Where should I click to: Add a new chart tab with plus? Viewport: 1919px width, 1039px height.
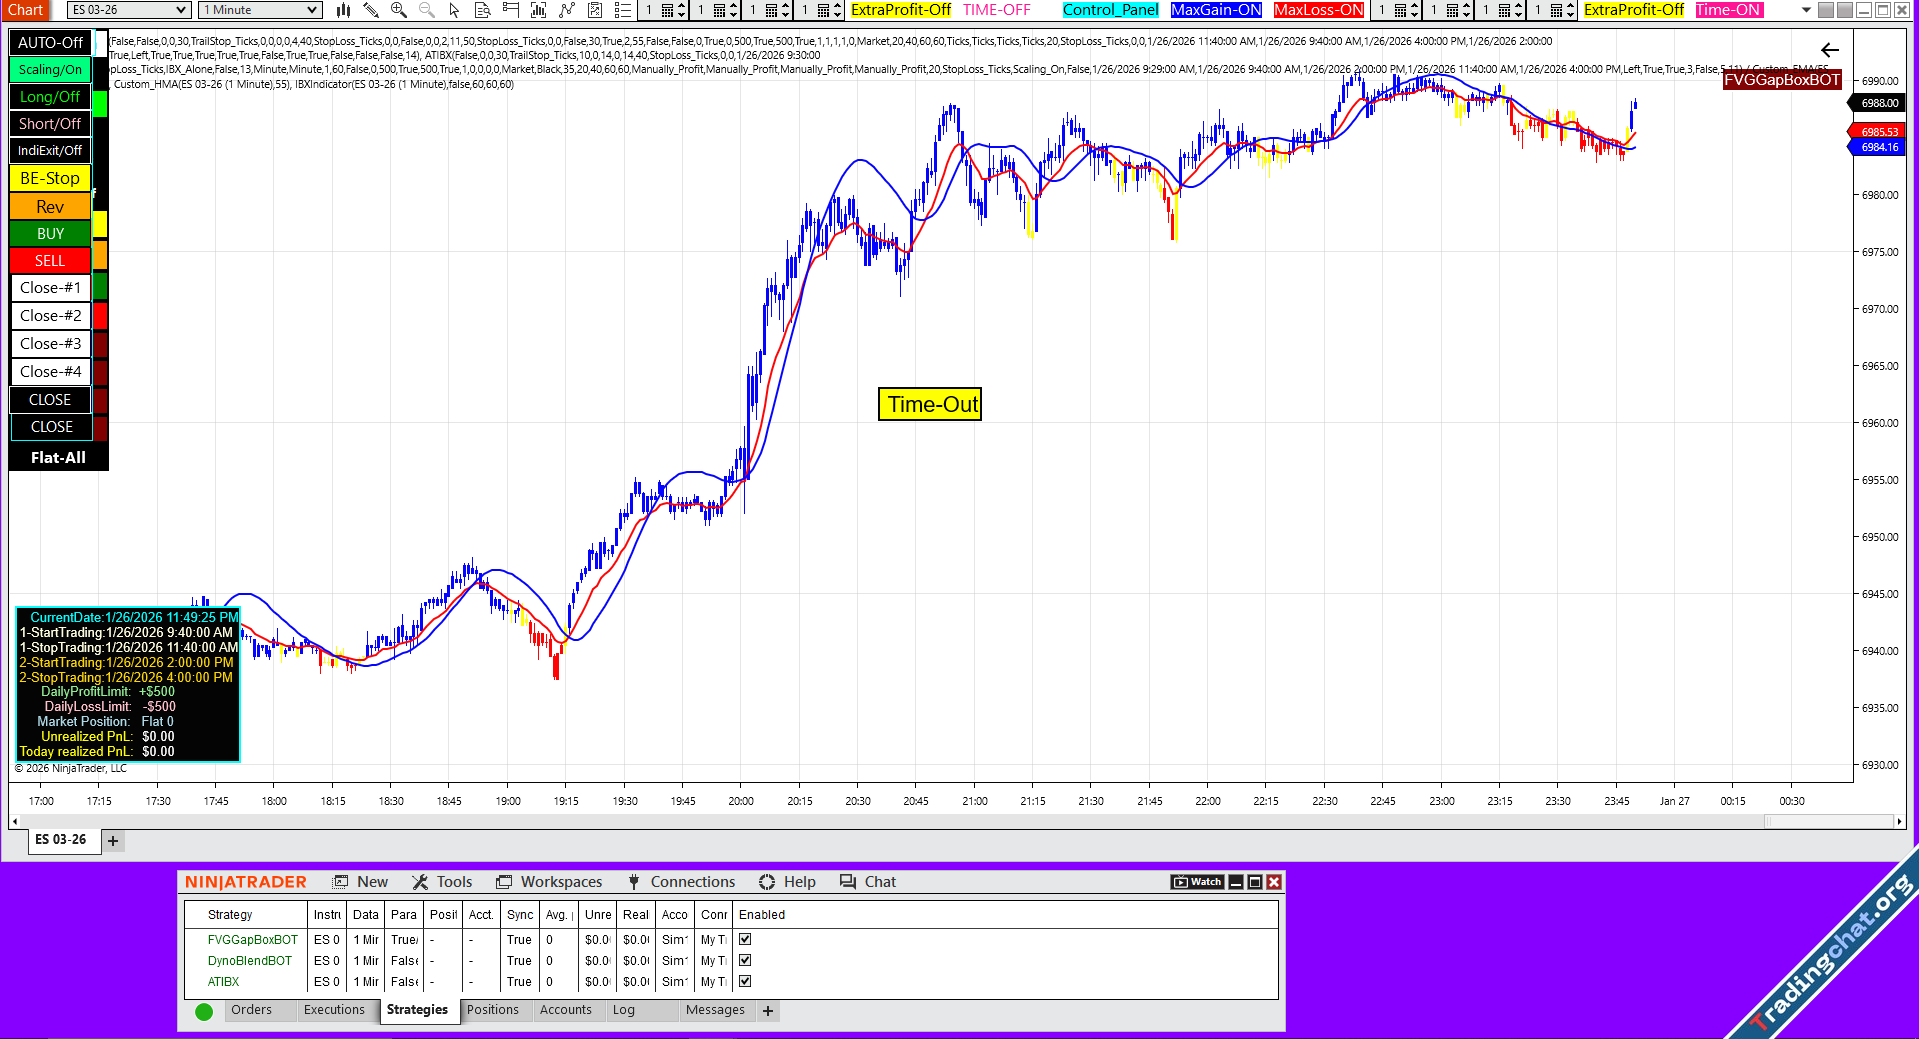(113, 841)
